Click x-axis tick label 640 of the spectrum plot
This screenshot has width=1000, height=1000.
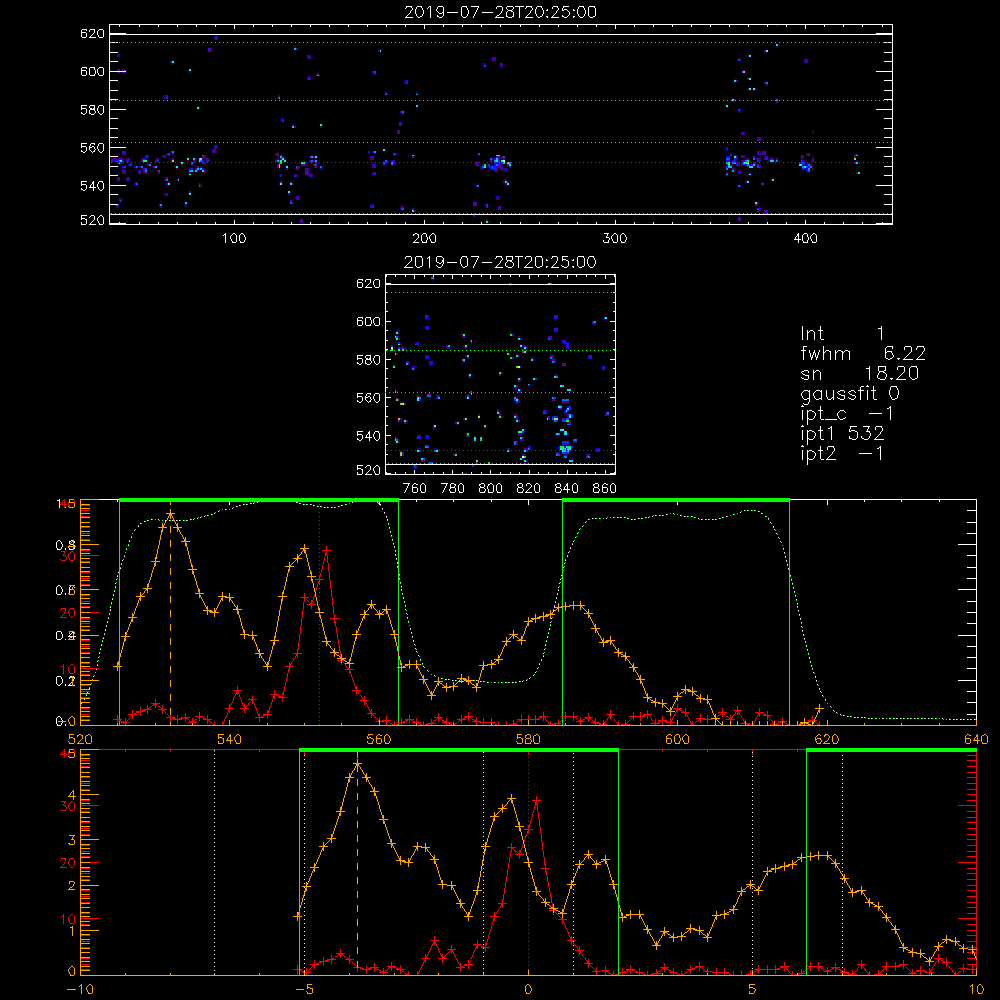click(x=976, y=740)
